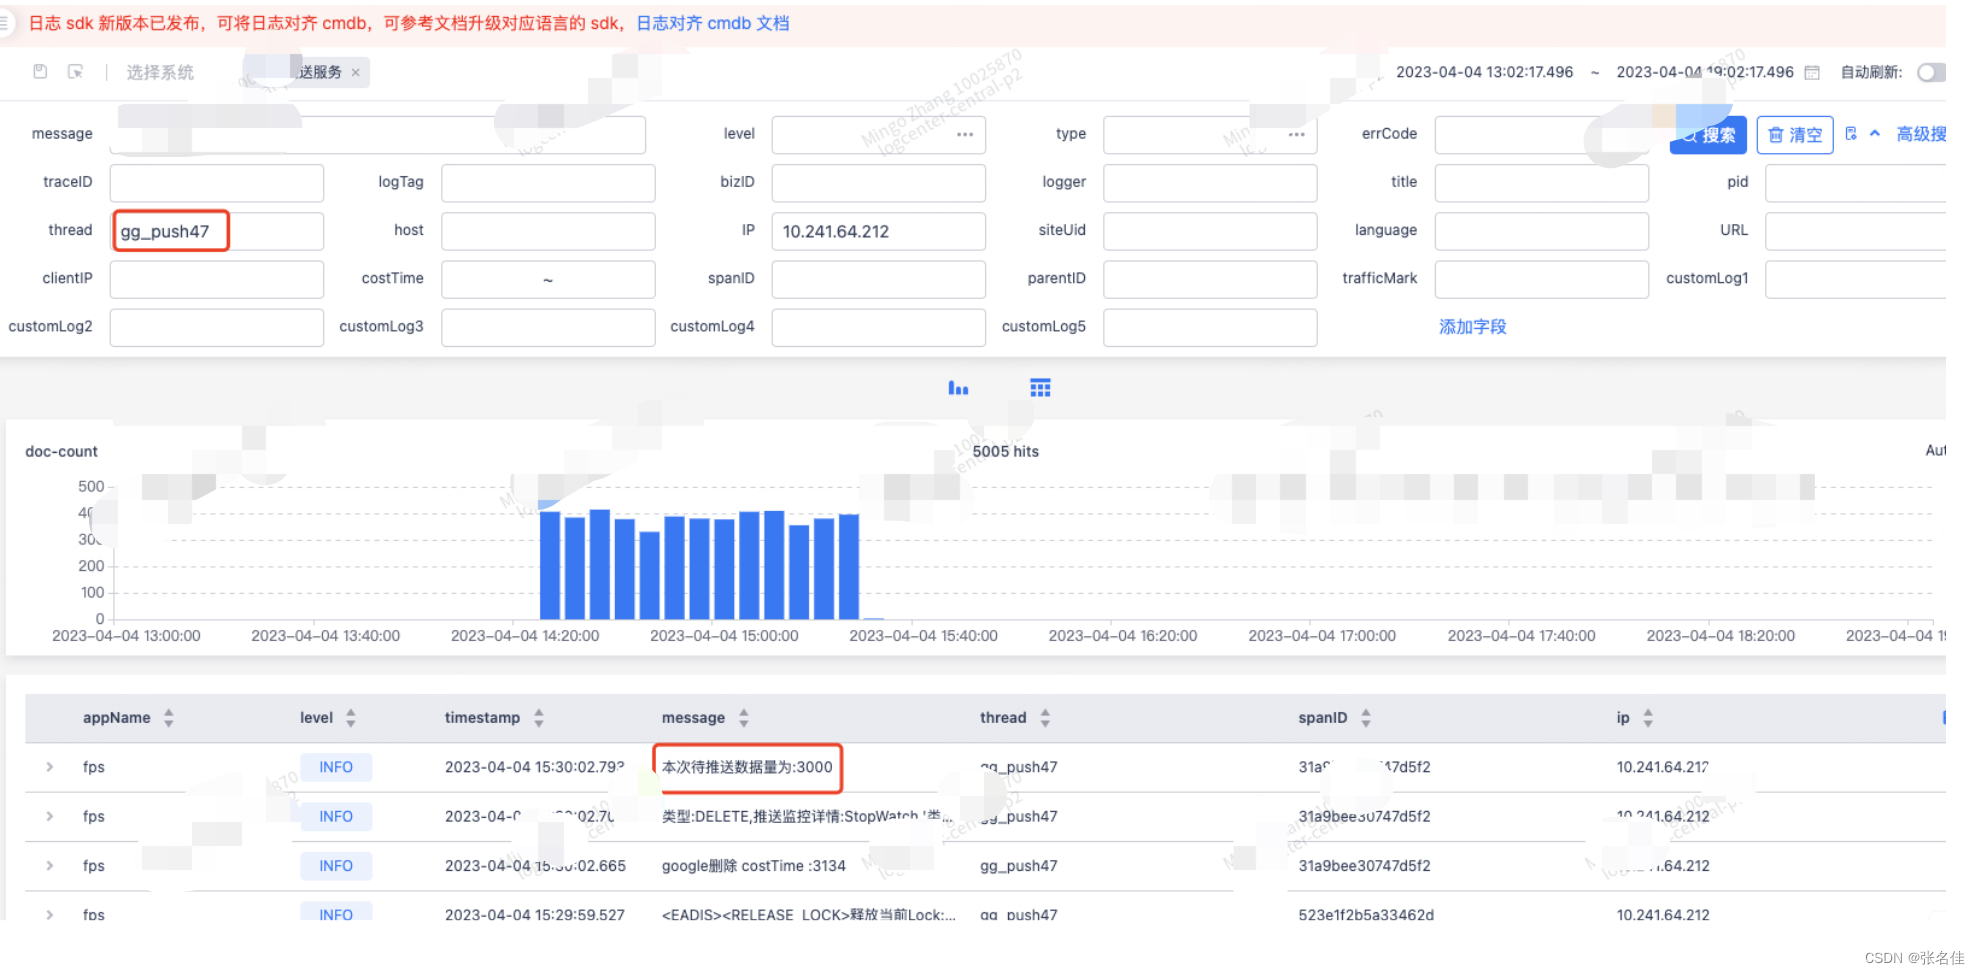
Task: Collapse the search fields with up chevron
Action: click(x=1875, y=133)
